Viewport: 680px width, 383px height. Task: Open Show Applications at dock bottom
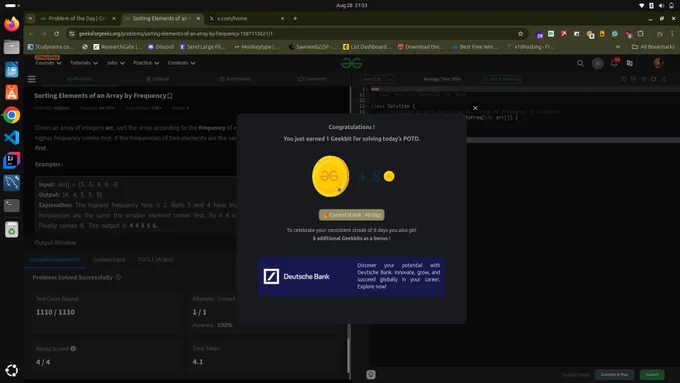(x=12, y=370)
